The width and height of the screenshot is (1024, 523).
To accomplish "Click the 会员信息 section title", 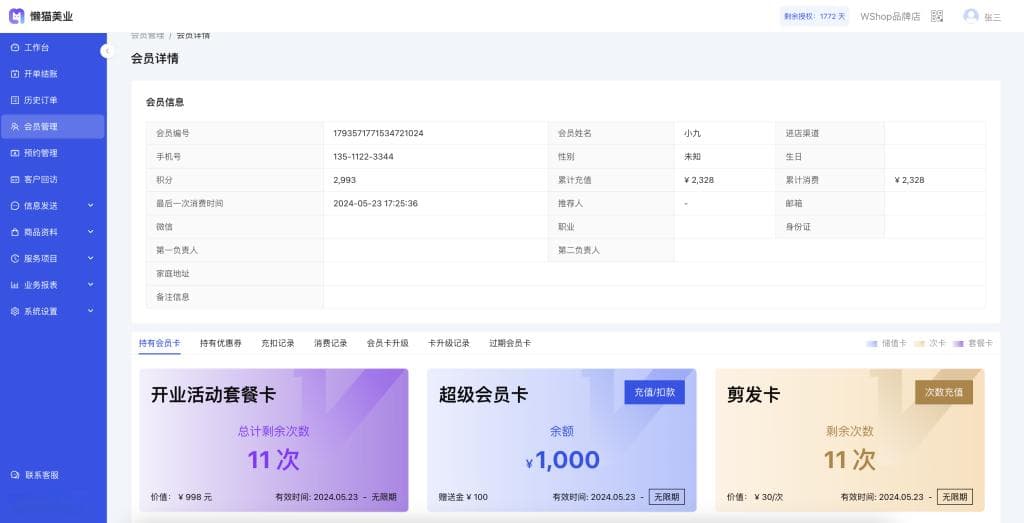I will 165,103.
